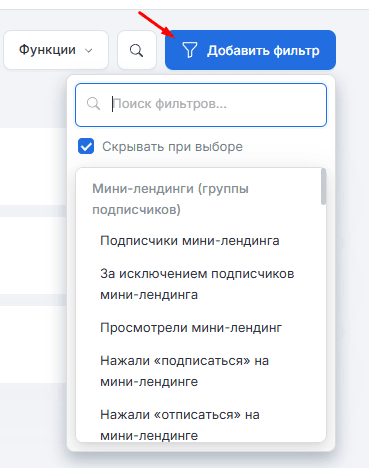Focus the Поиск фильтров search field
This screenshot has height=468, width=369.
coord(201,105)
